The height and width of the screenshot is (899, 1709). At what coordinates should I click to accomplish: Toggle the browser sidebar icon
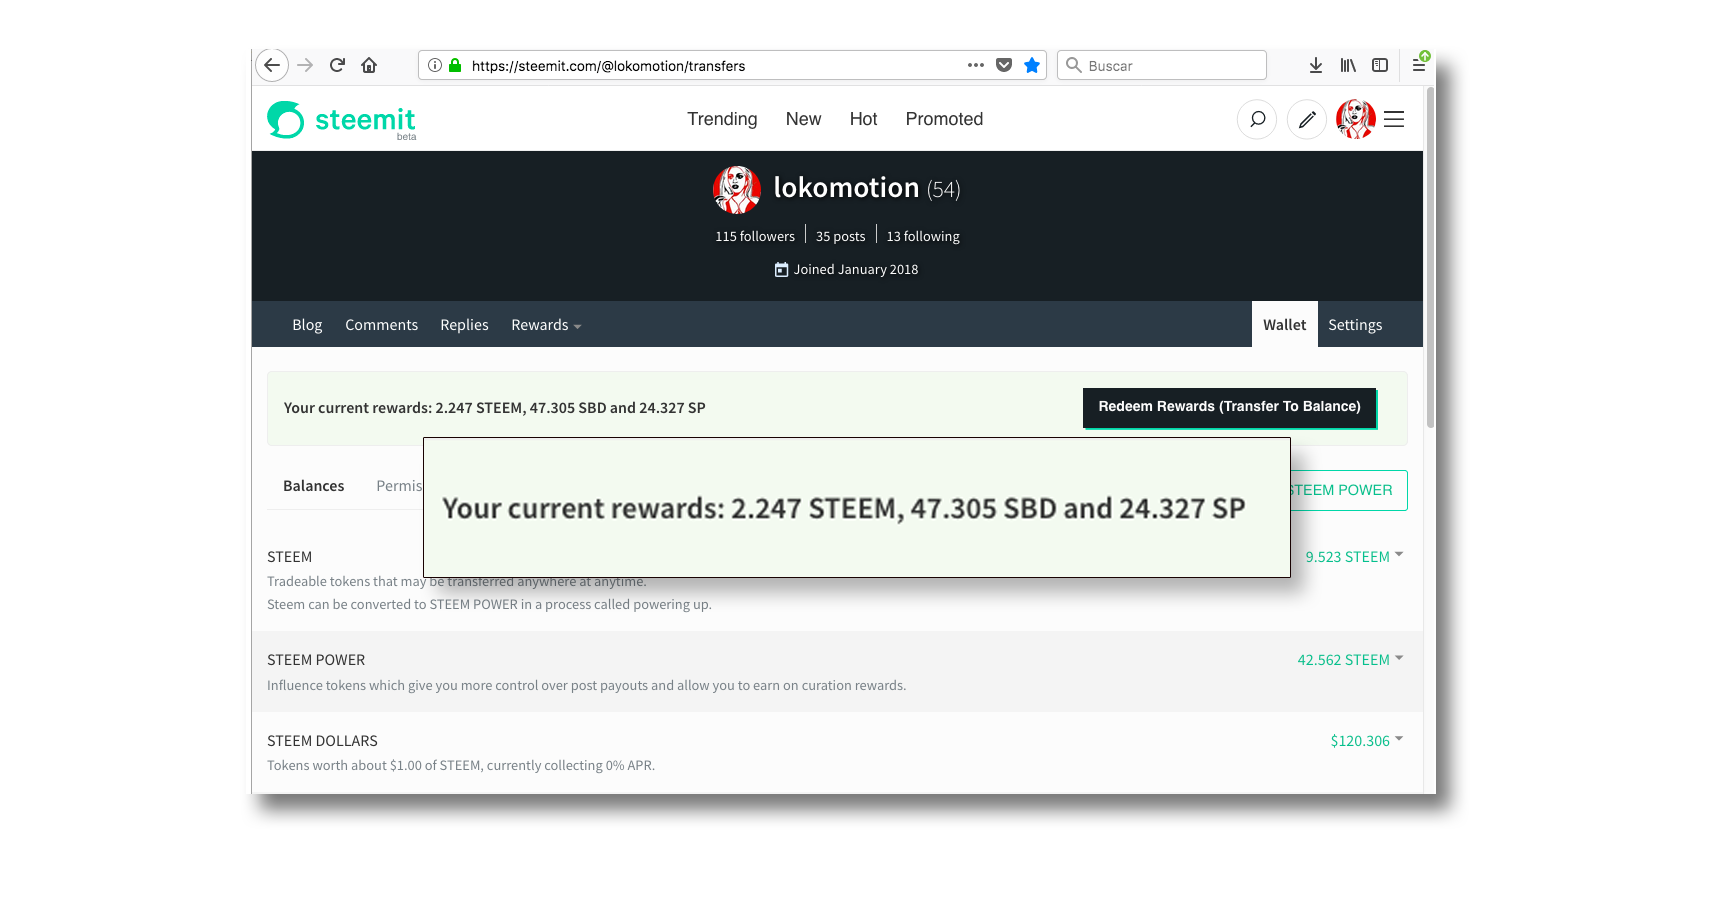[x=1380, y=65]
